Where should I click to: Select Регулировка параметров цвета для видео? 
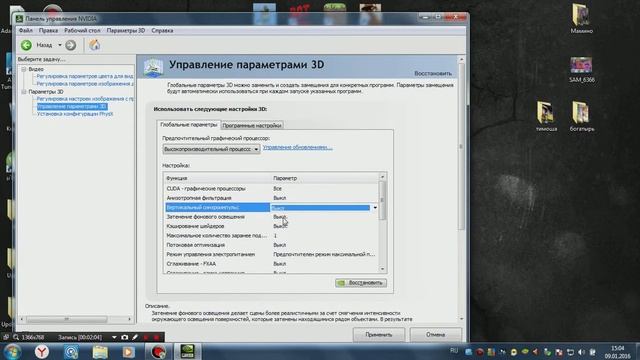coord(85,76)
